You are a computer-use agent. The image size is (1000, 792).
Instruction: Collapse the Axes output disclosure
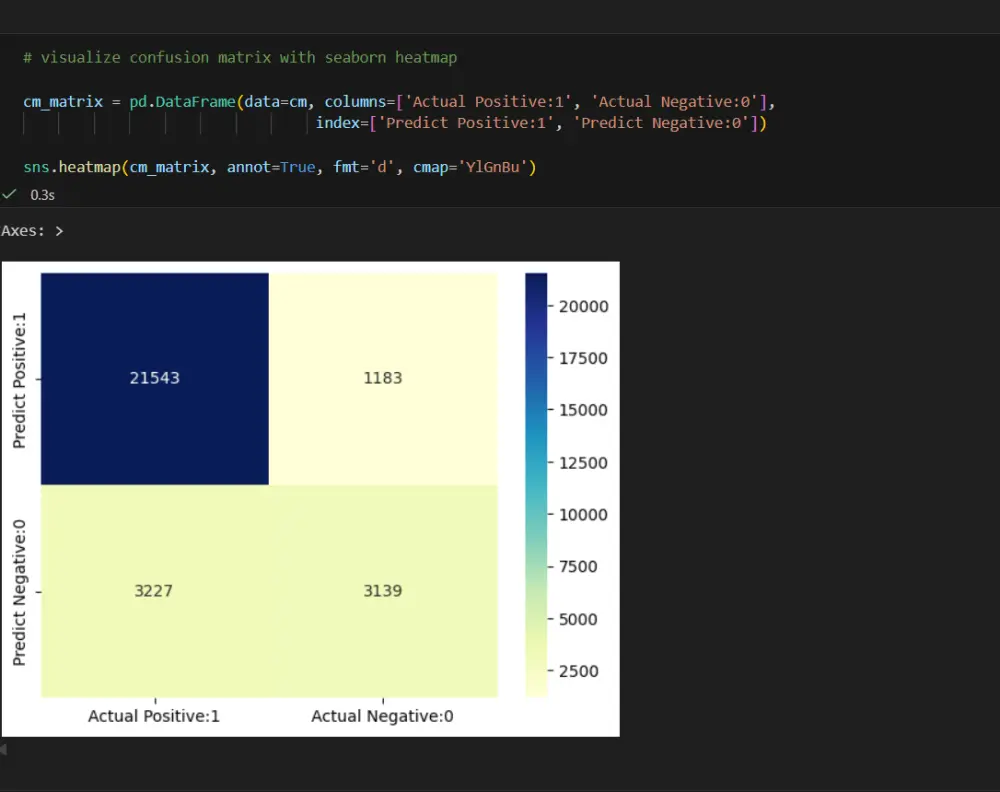(x=57, y=230)
